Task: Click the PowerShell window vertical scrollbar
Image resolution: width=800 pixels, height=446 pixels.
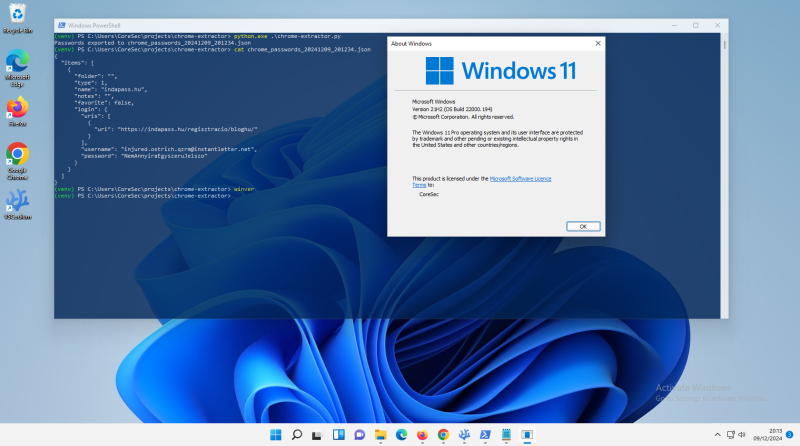Action: pos(724,176)
